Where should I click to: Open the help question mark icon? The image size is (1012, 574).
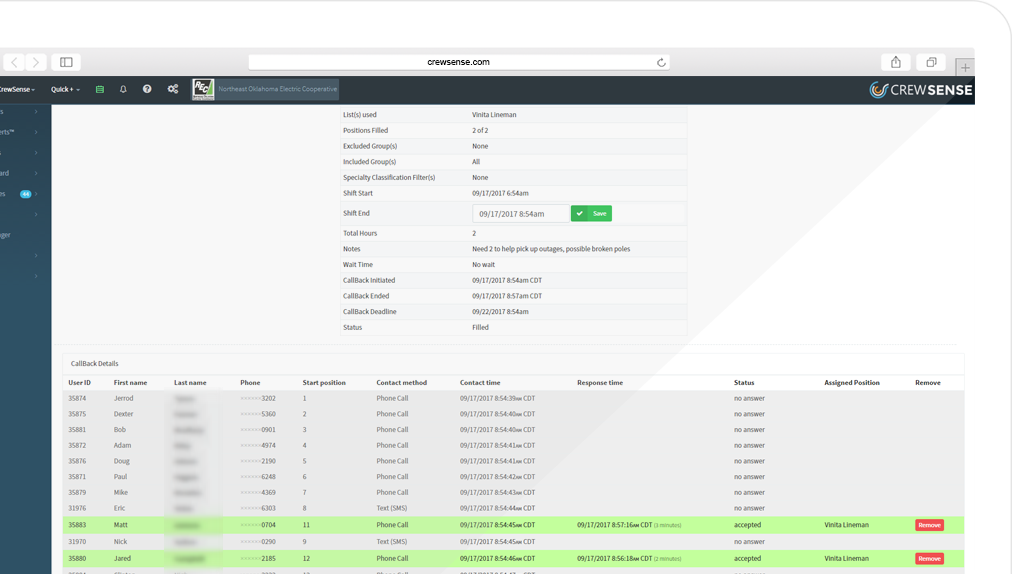[x=147, y=89]
